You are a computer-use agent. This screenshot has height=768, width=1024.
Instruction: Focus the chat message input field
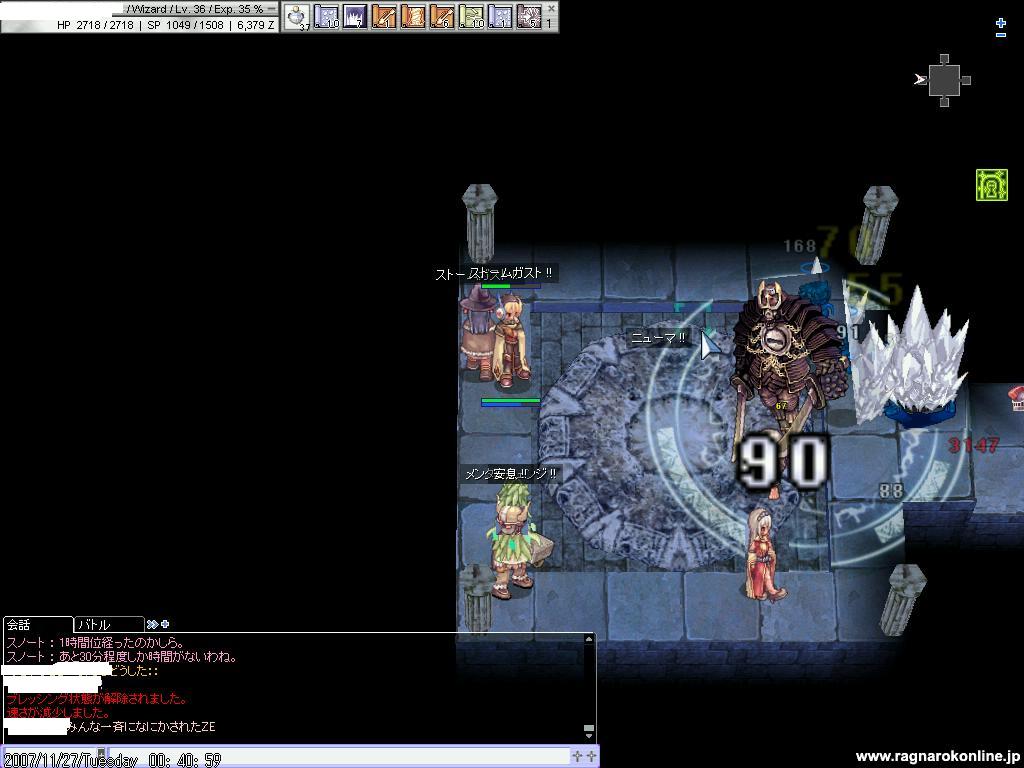point(340,757)
